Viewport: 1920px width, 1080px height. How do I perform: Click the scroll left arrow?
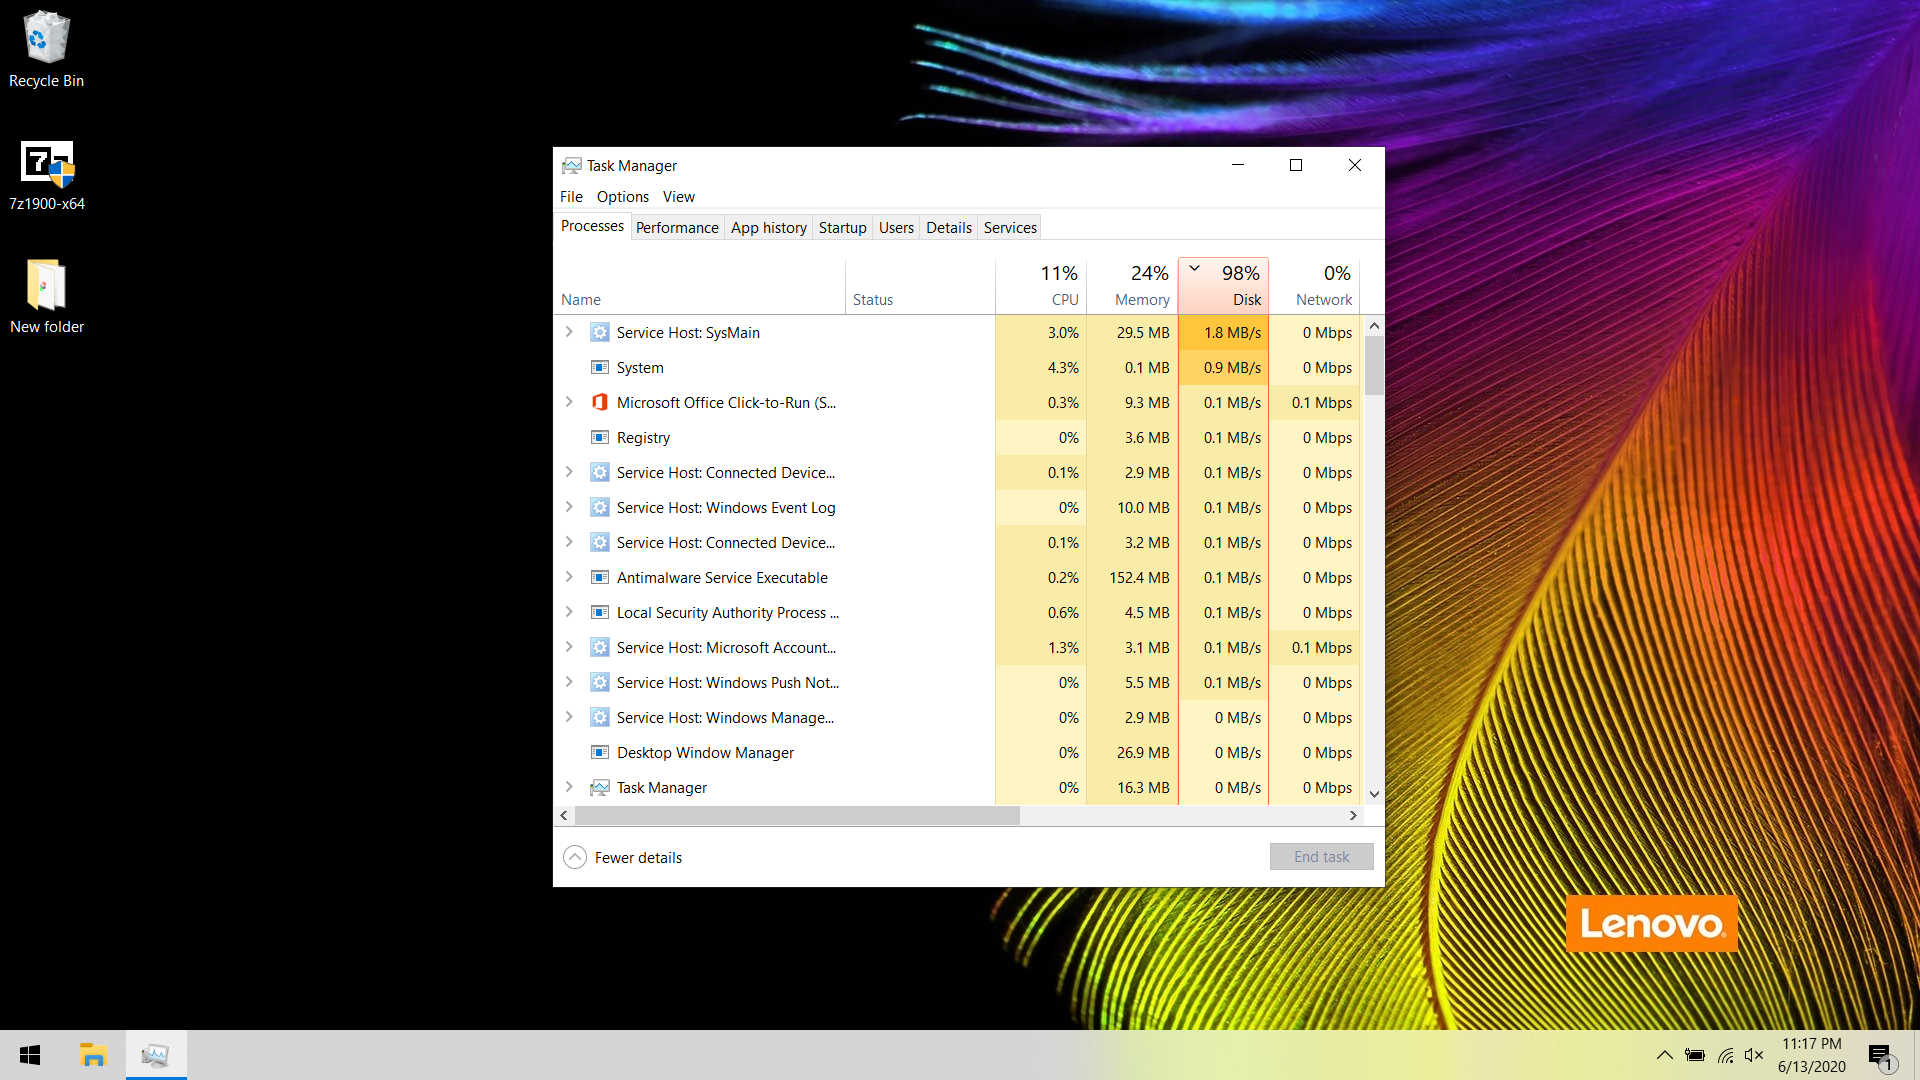(564, 816)
